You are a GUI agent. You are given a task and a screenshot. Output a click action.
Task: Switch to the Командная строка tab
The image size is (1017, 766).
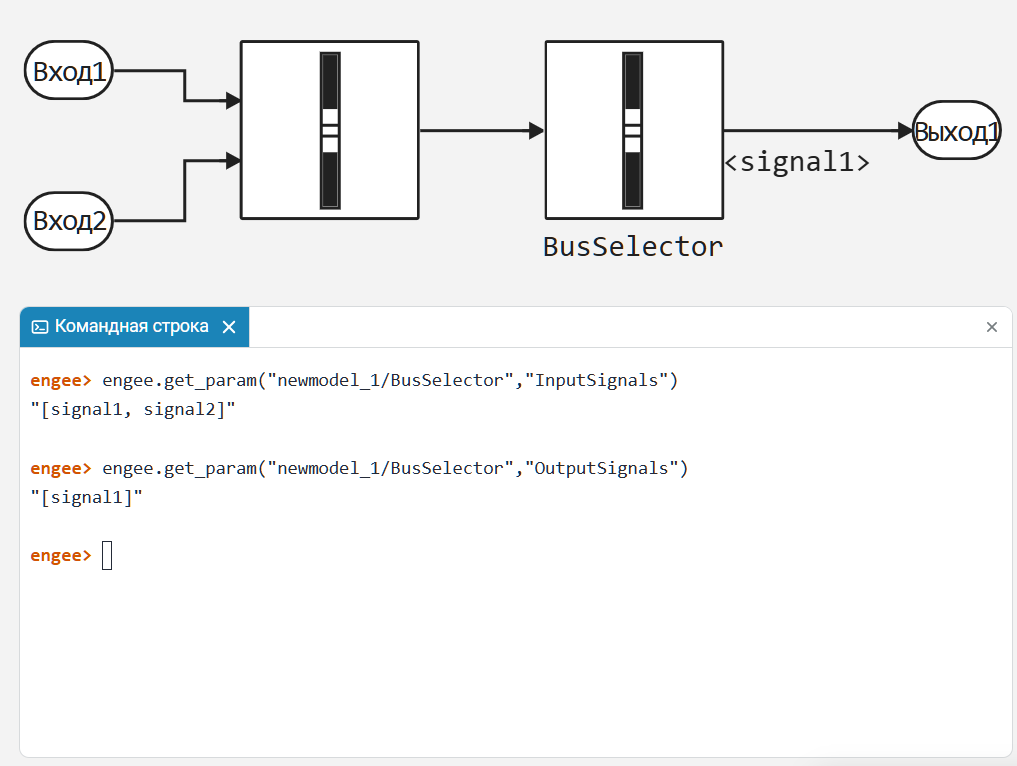131,327
